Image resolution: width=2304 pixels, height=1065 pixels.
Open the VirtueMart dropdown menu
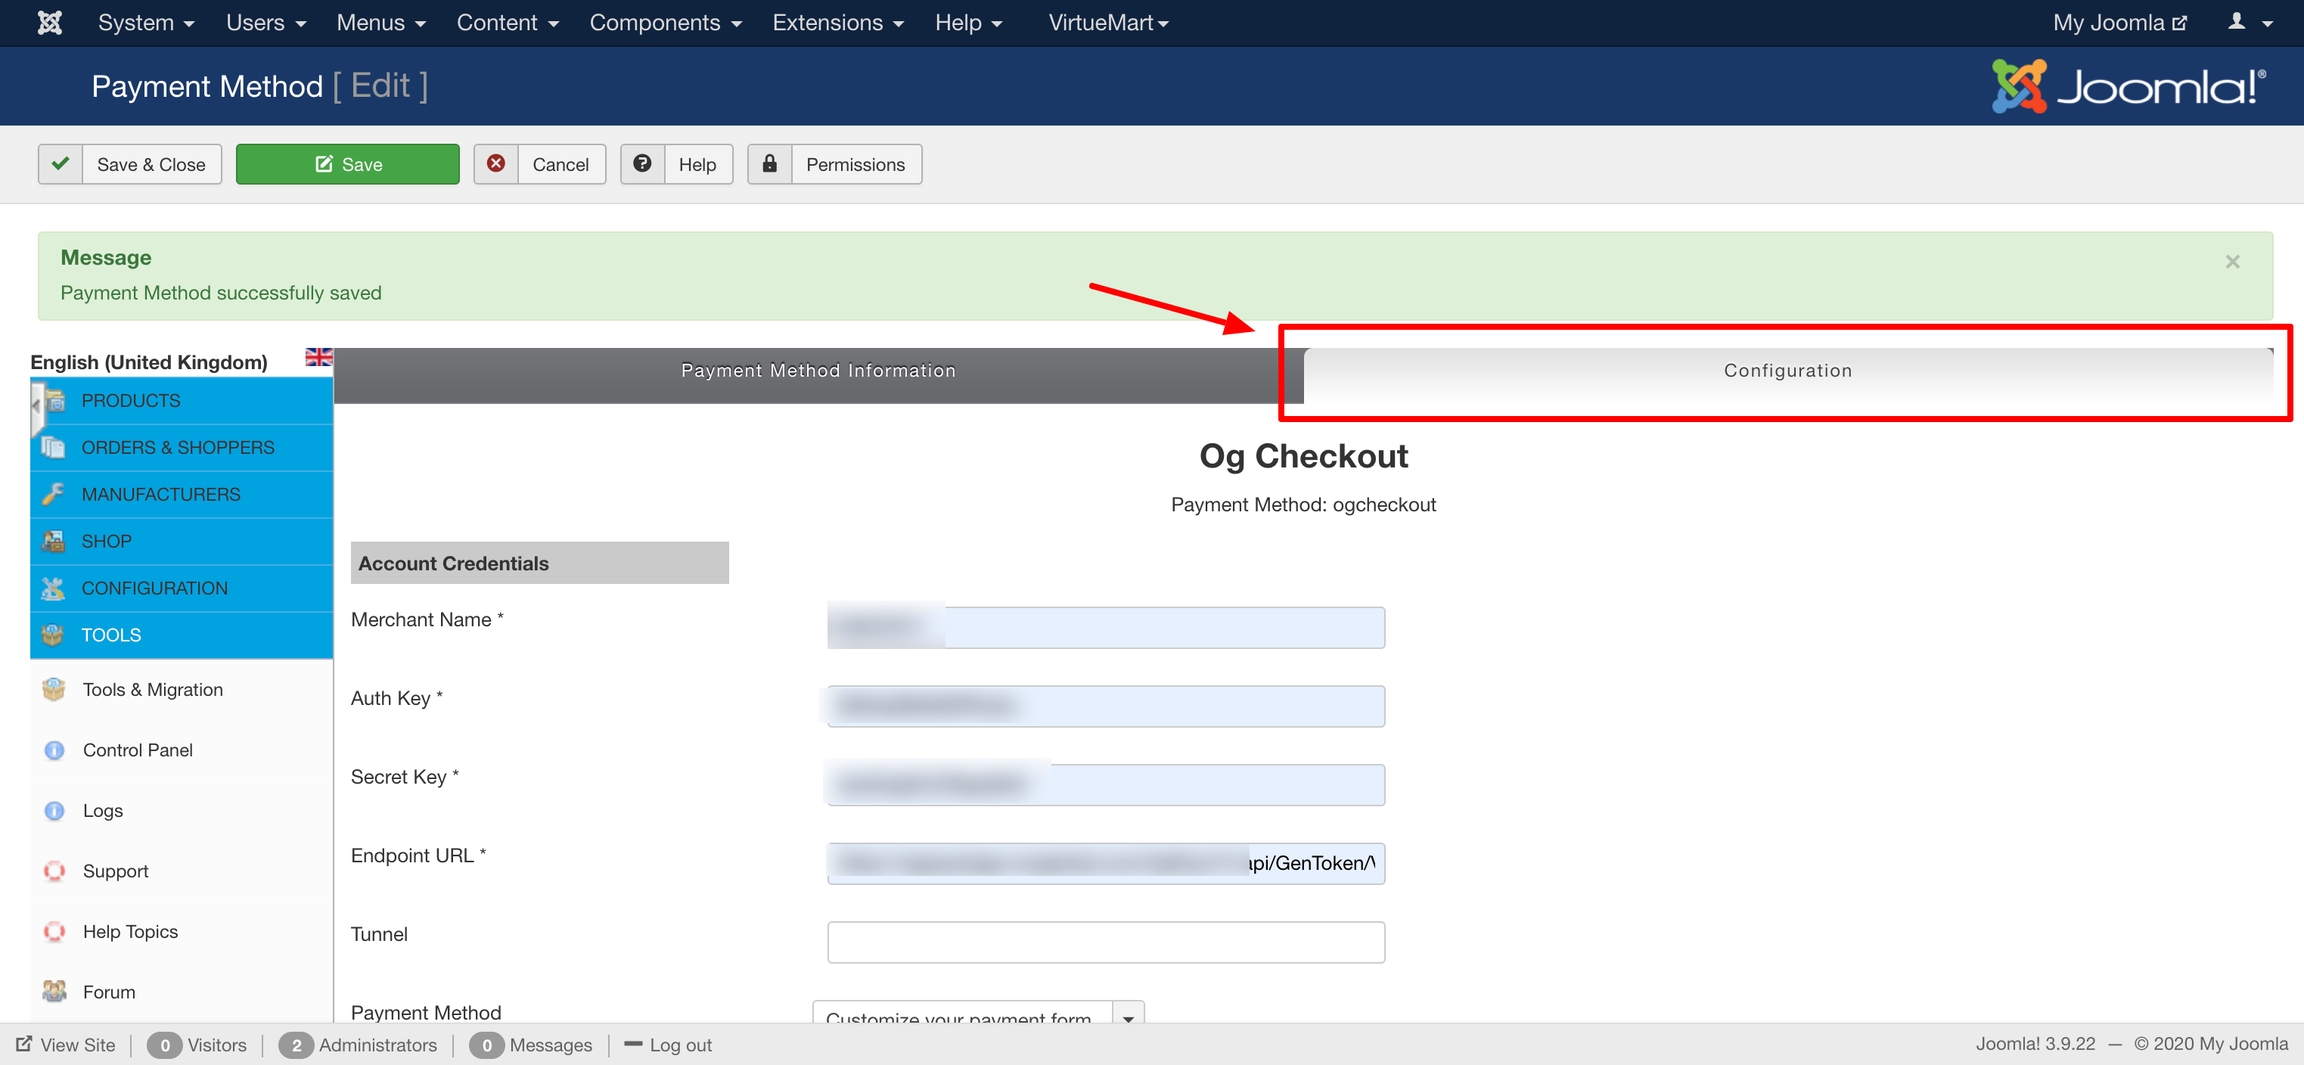[x=1108, y=22]
